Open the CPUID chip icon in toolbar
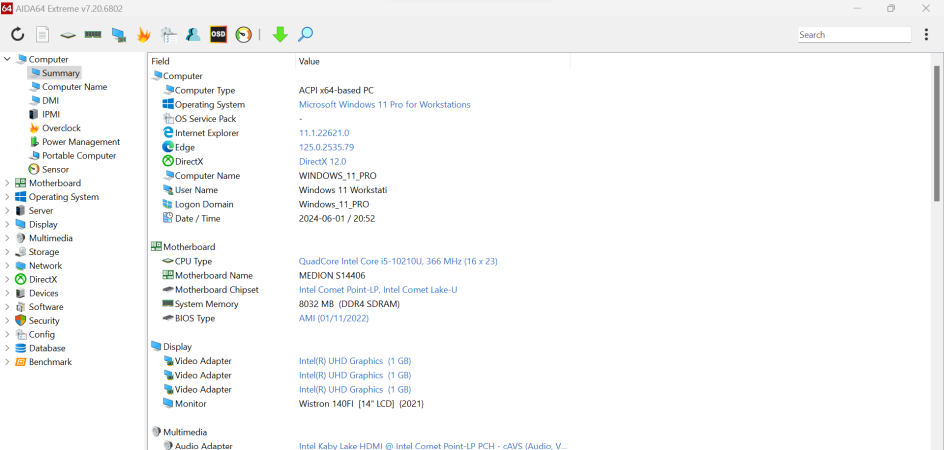The image size is (944, 450). tap(67, 35)
